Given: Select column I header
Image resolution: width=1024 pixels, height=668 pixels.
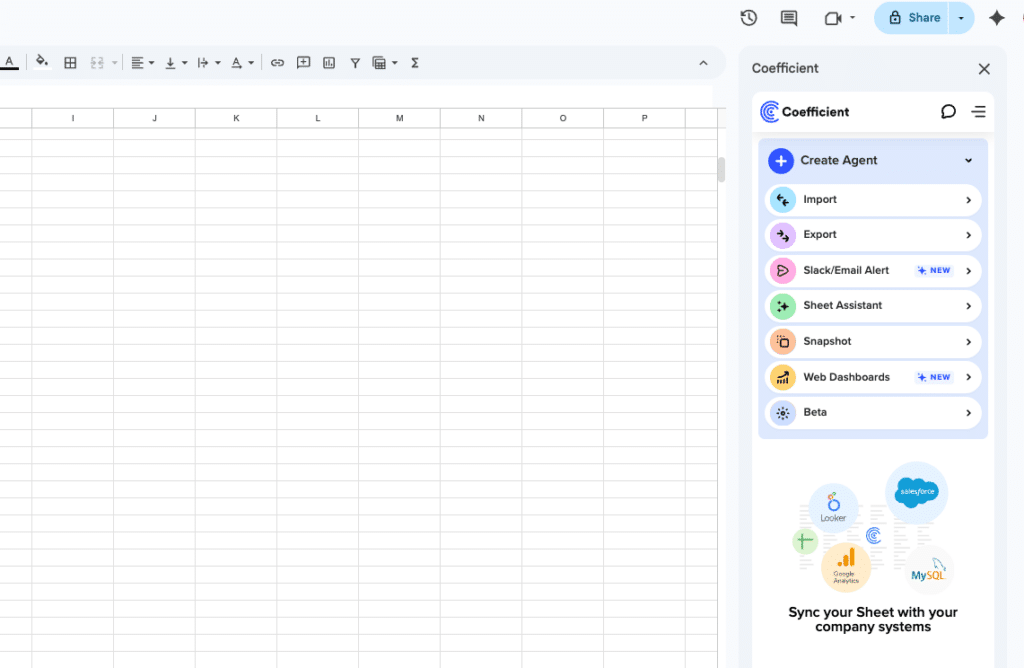Looking at the screenshot, I should click(72, 118).
